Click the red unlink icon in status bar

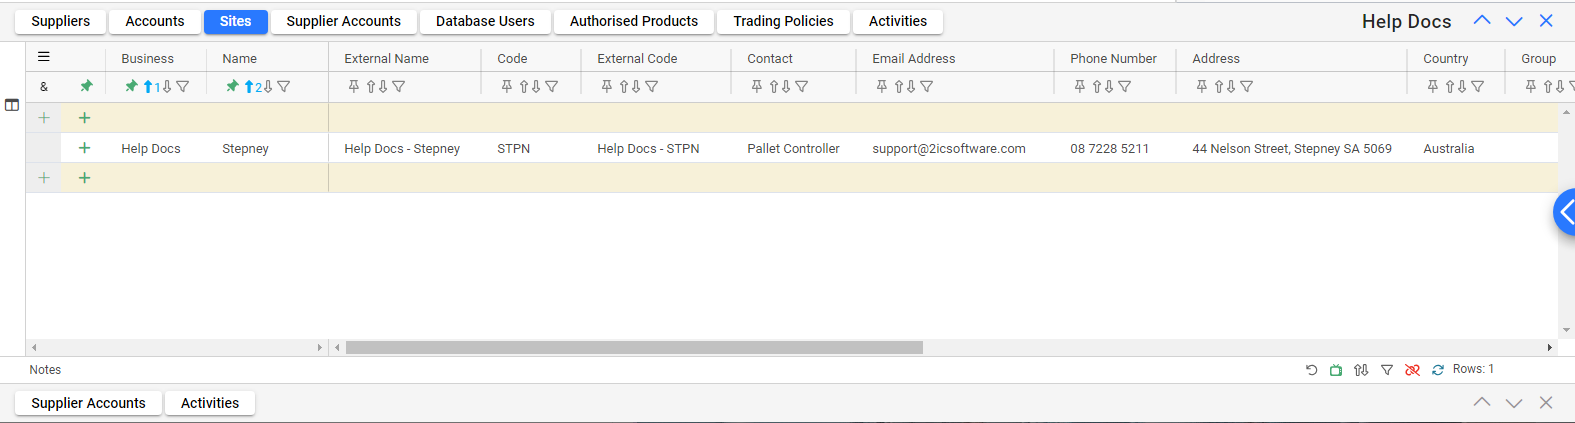pyautogui.click(x=1412, y=370)
